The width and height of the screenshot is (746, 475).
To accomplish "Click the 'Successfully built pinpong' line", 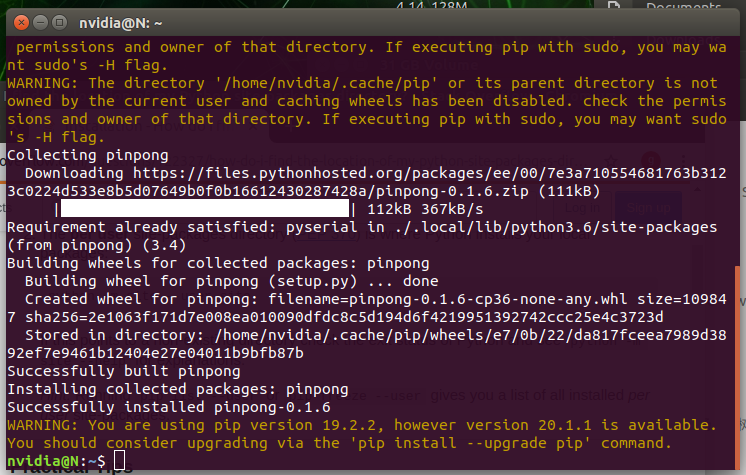I will click(124, 371).
